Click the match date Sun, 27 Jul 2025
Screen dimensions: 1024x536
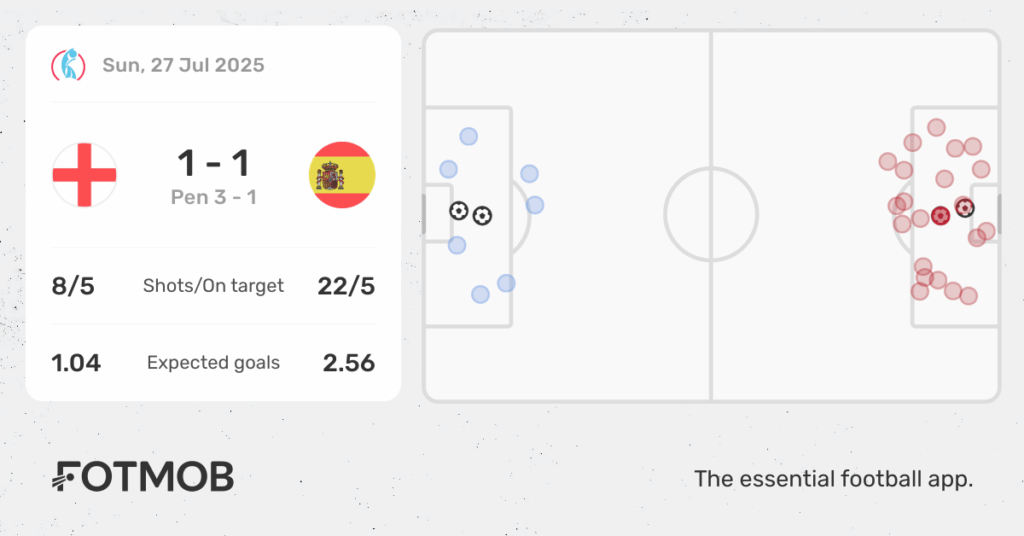pyautogui.click(x=184, y=65)
